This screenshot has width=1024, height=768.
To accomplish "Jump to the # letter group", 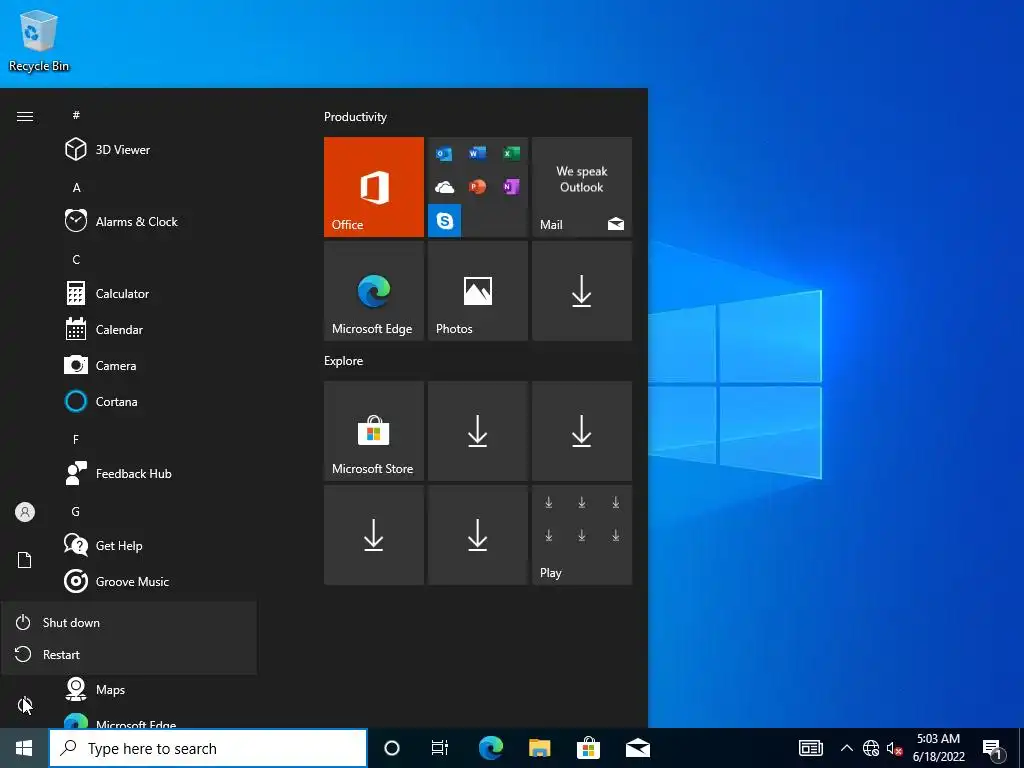I will tap(76, 115).
